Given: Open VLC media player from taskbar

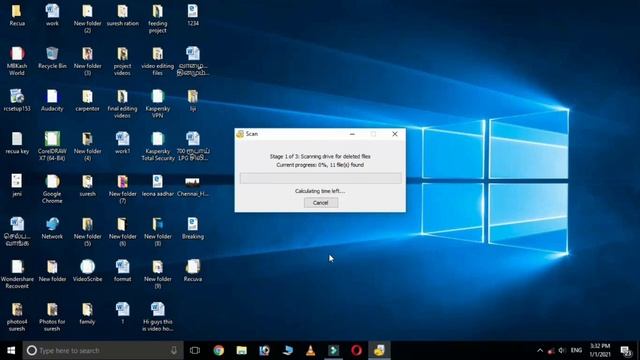Looking at the screenshot, I should click(311, 350).
